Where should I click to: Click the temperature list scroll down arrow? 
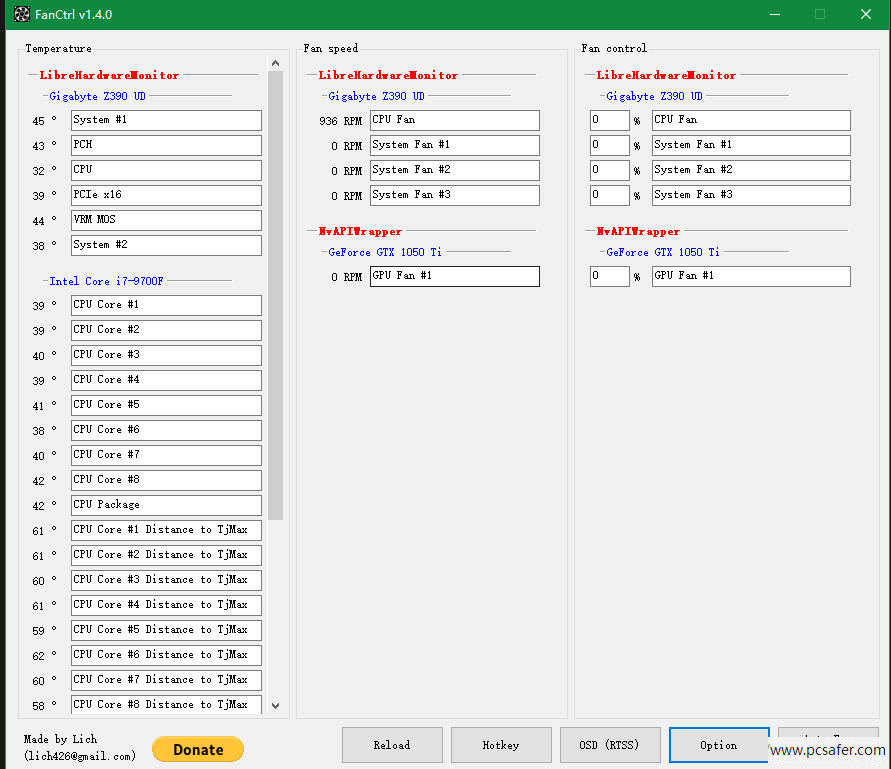pos(276,705)
